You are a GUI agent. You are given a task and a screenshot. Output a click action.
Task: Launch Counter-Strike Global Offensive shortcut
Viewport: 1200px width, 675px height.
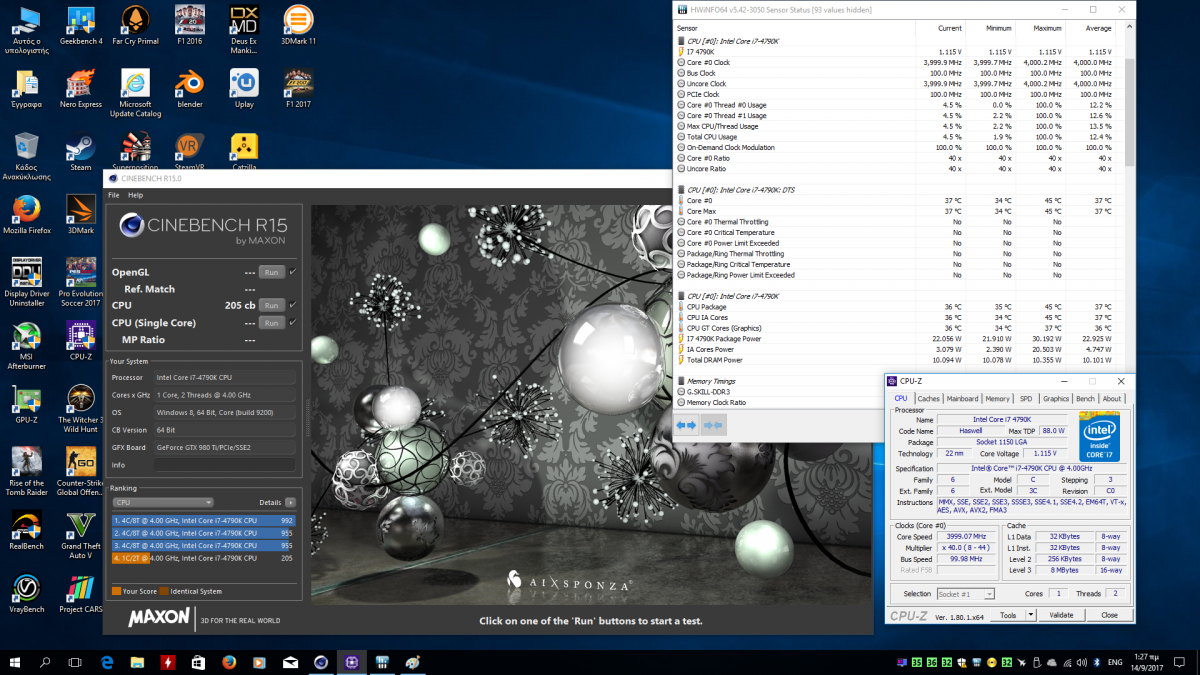pos(80,472)
